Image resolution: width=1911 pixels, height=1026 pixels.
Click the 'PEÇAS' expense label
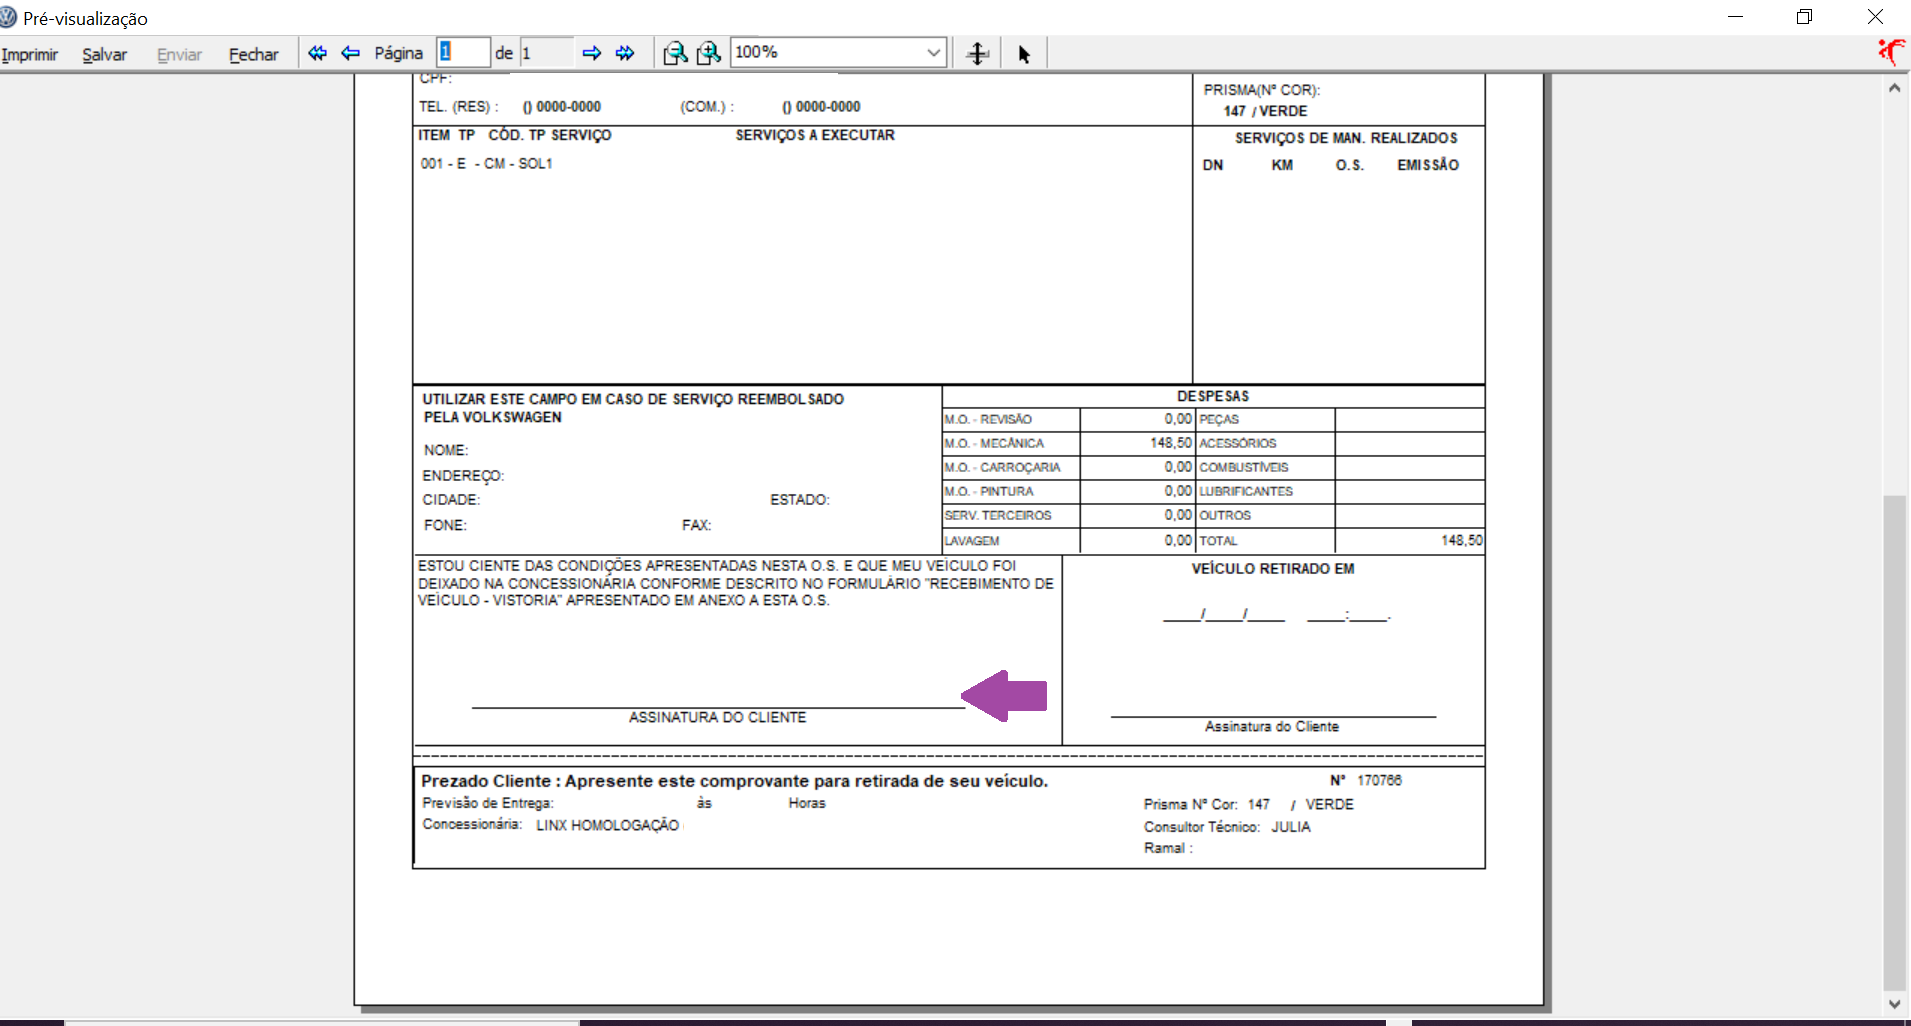pos(1219,419)
